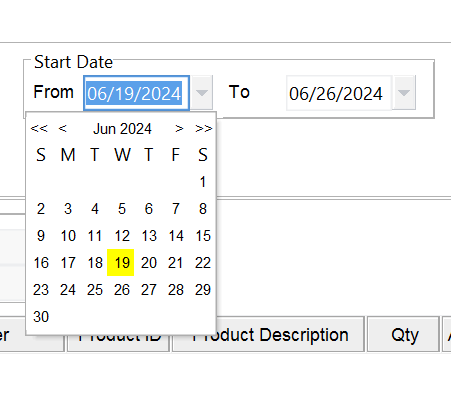Select June 5 in the calendar
This screenshot has width=451, height=420.
coord(122,209)
